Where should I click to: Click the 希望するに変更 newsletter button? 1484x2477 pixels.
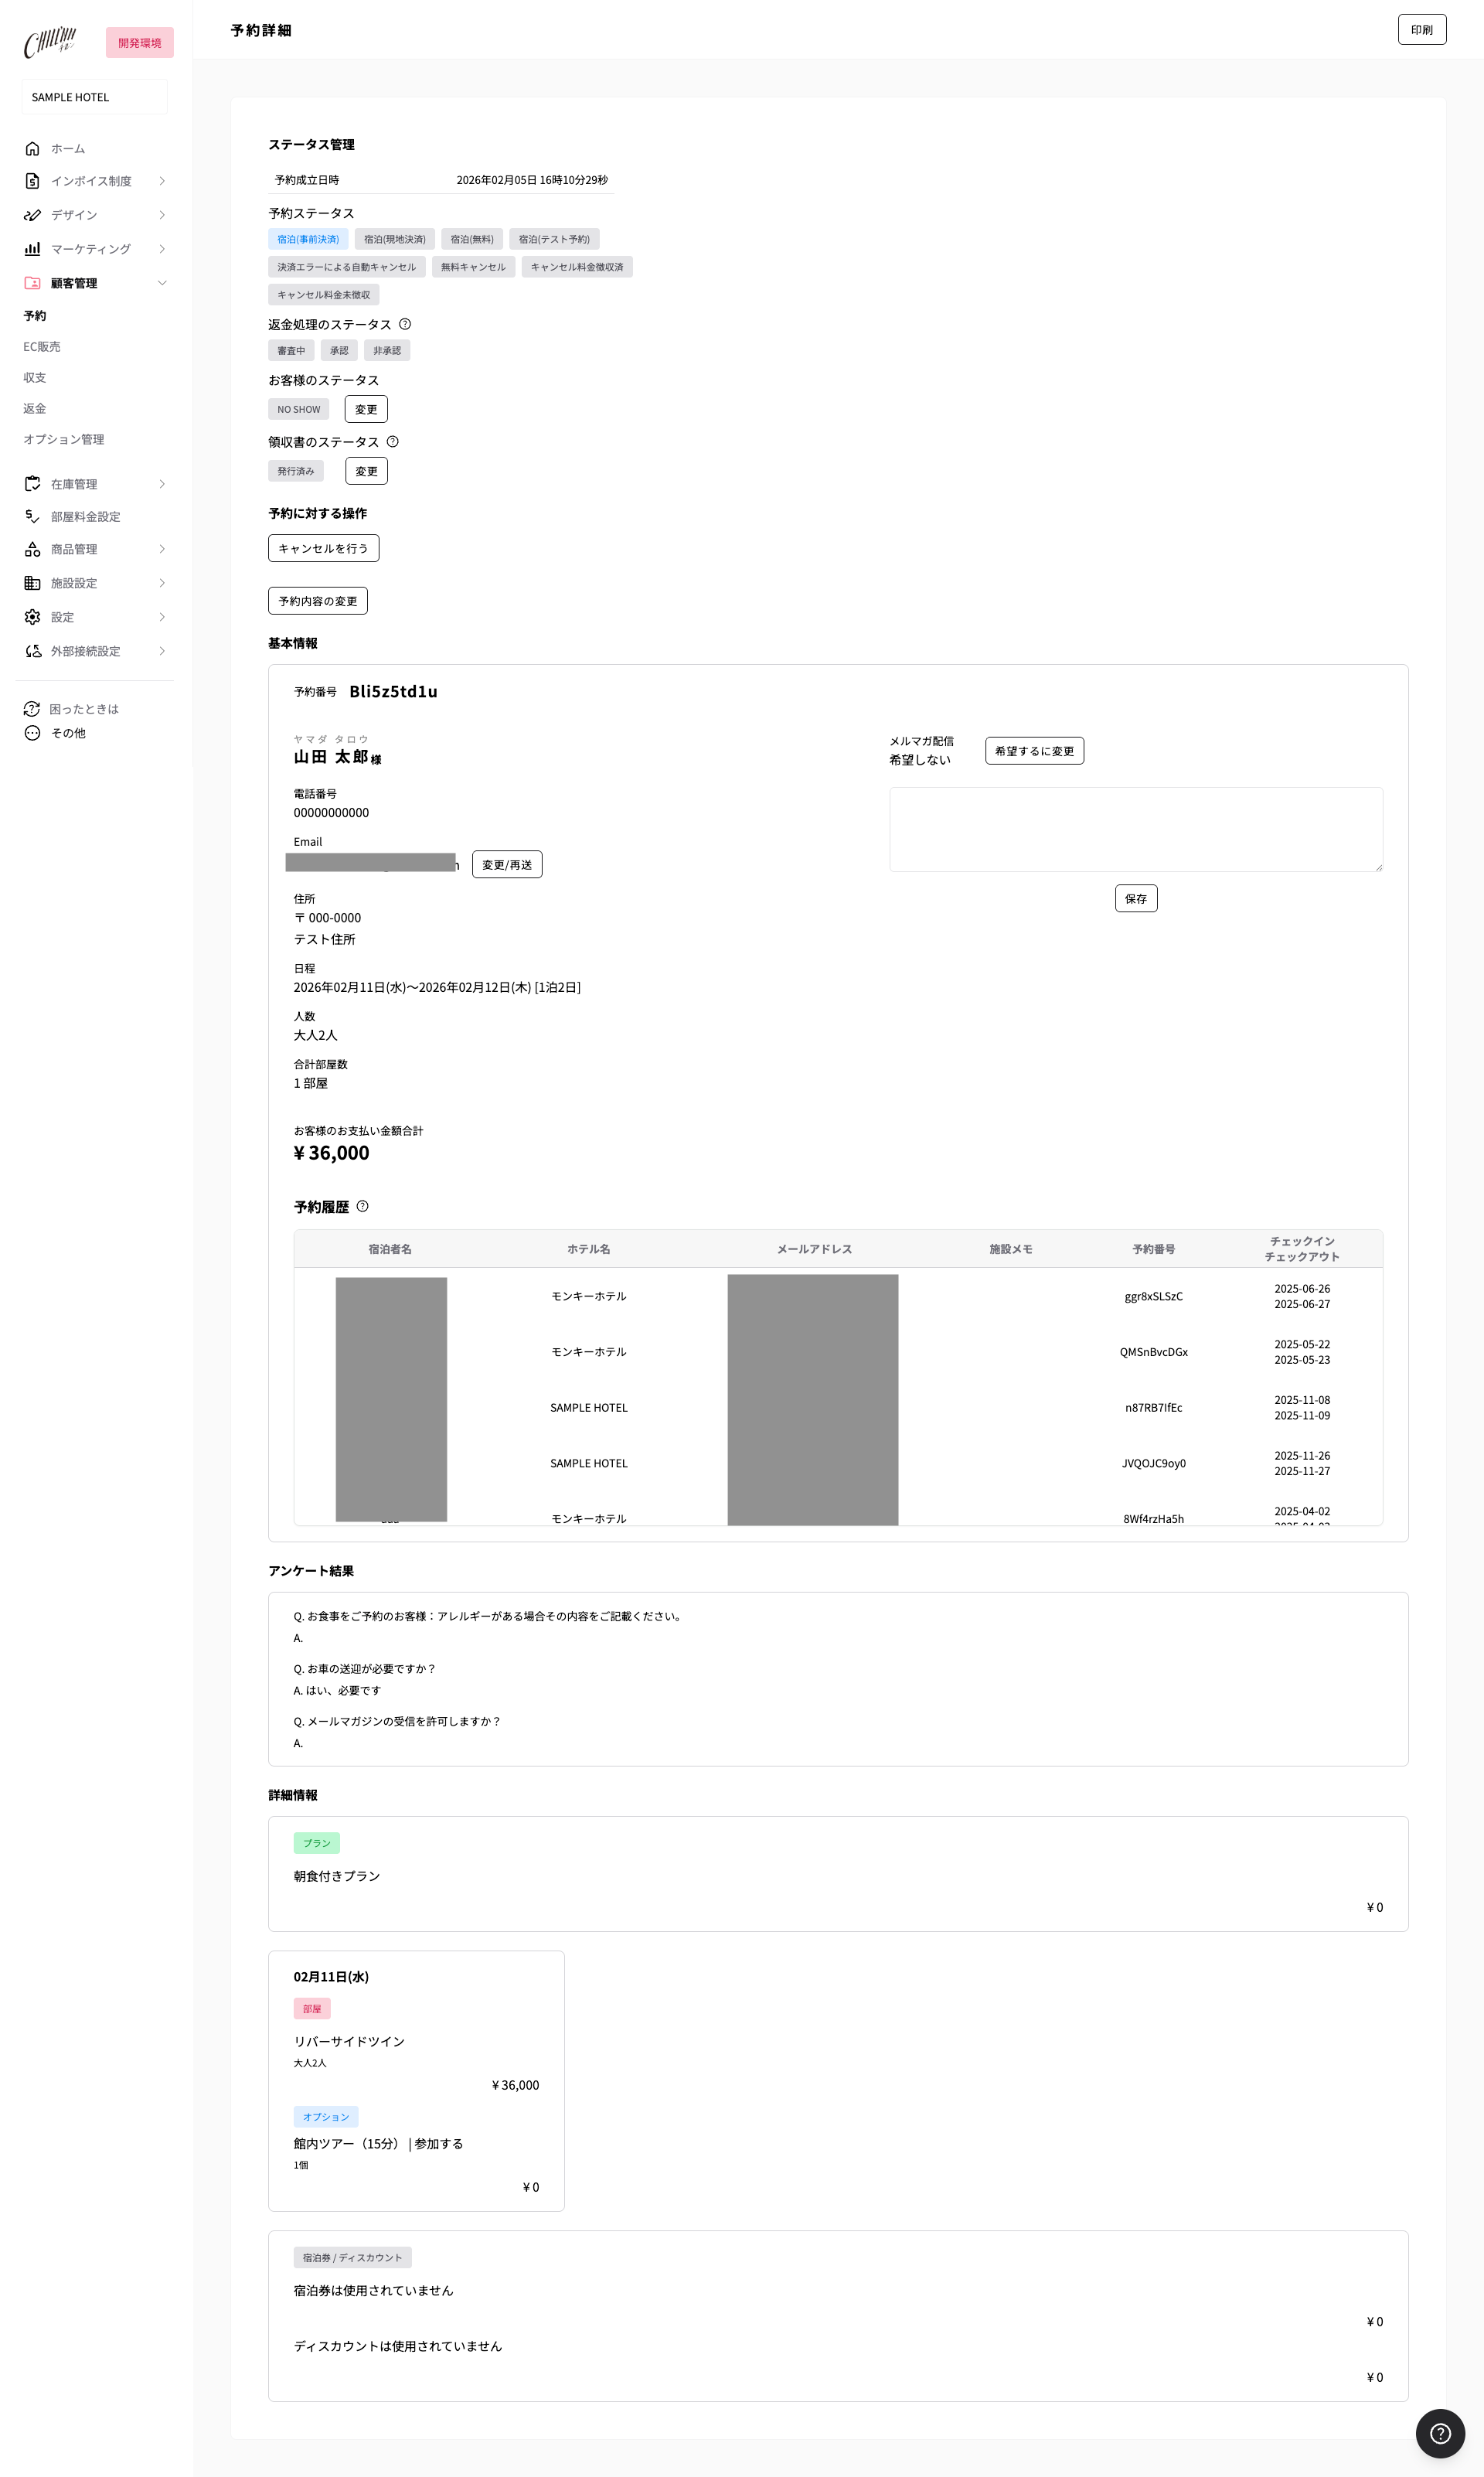tap(1033, 751)
